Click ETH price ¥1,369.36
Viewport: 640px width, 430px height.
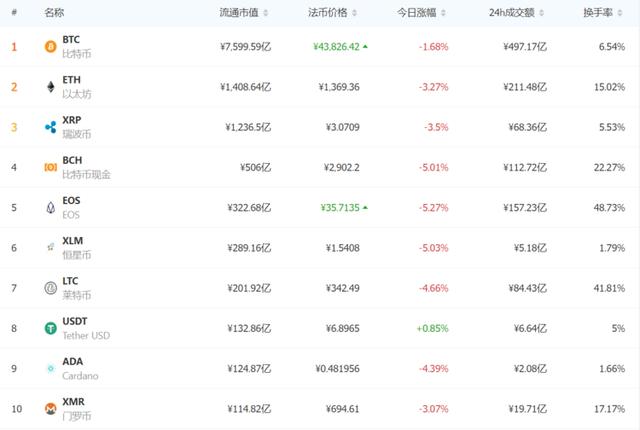[339, 87]
